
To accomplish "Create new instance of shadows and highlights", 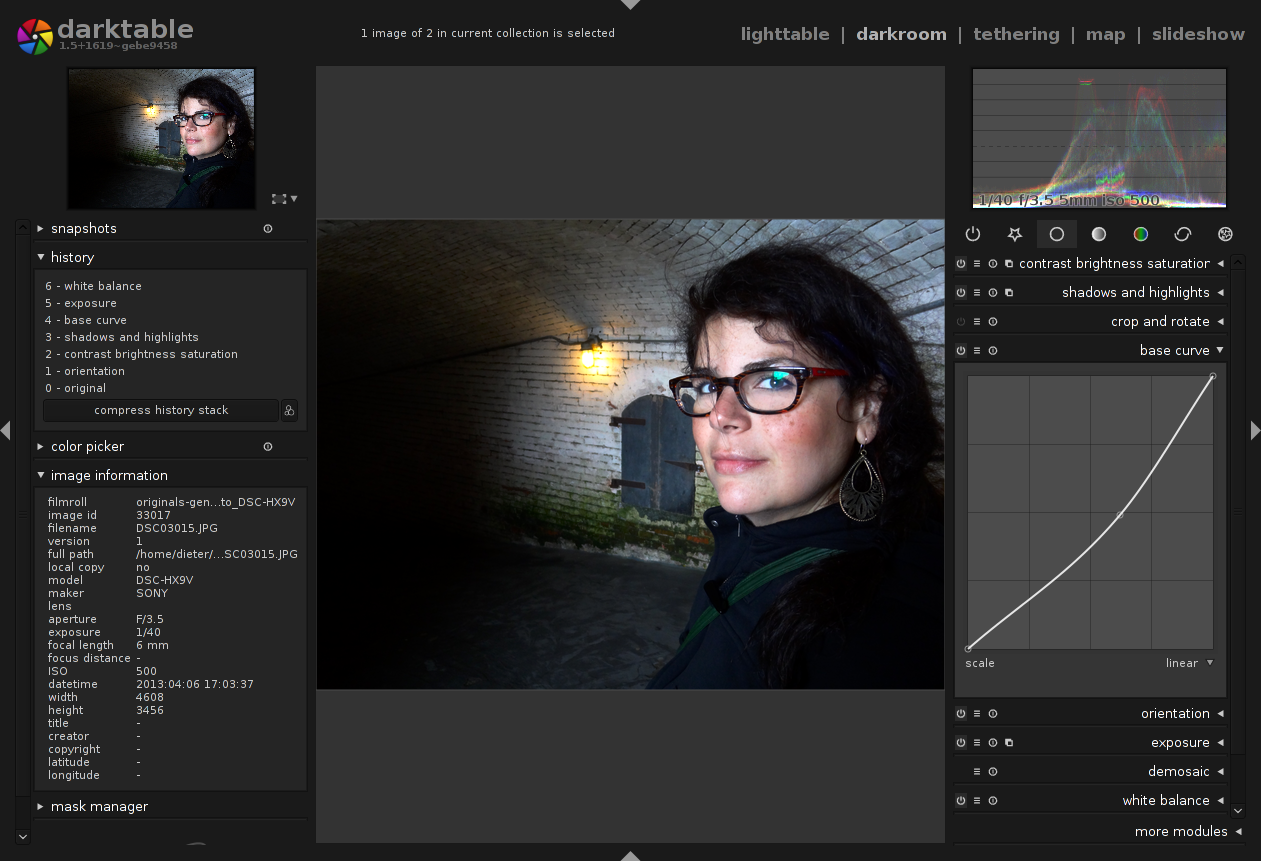I will (x=1009, y=293).
